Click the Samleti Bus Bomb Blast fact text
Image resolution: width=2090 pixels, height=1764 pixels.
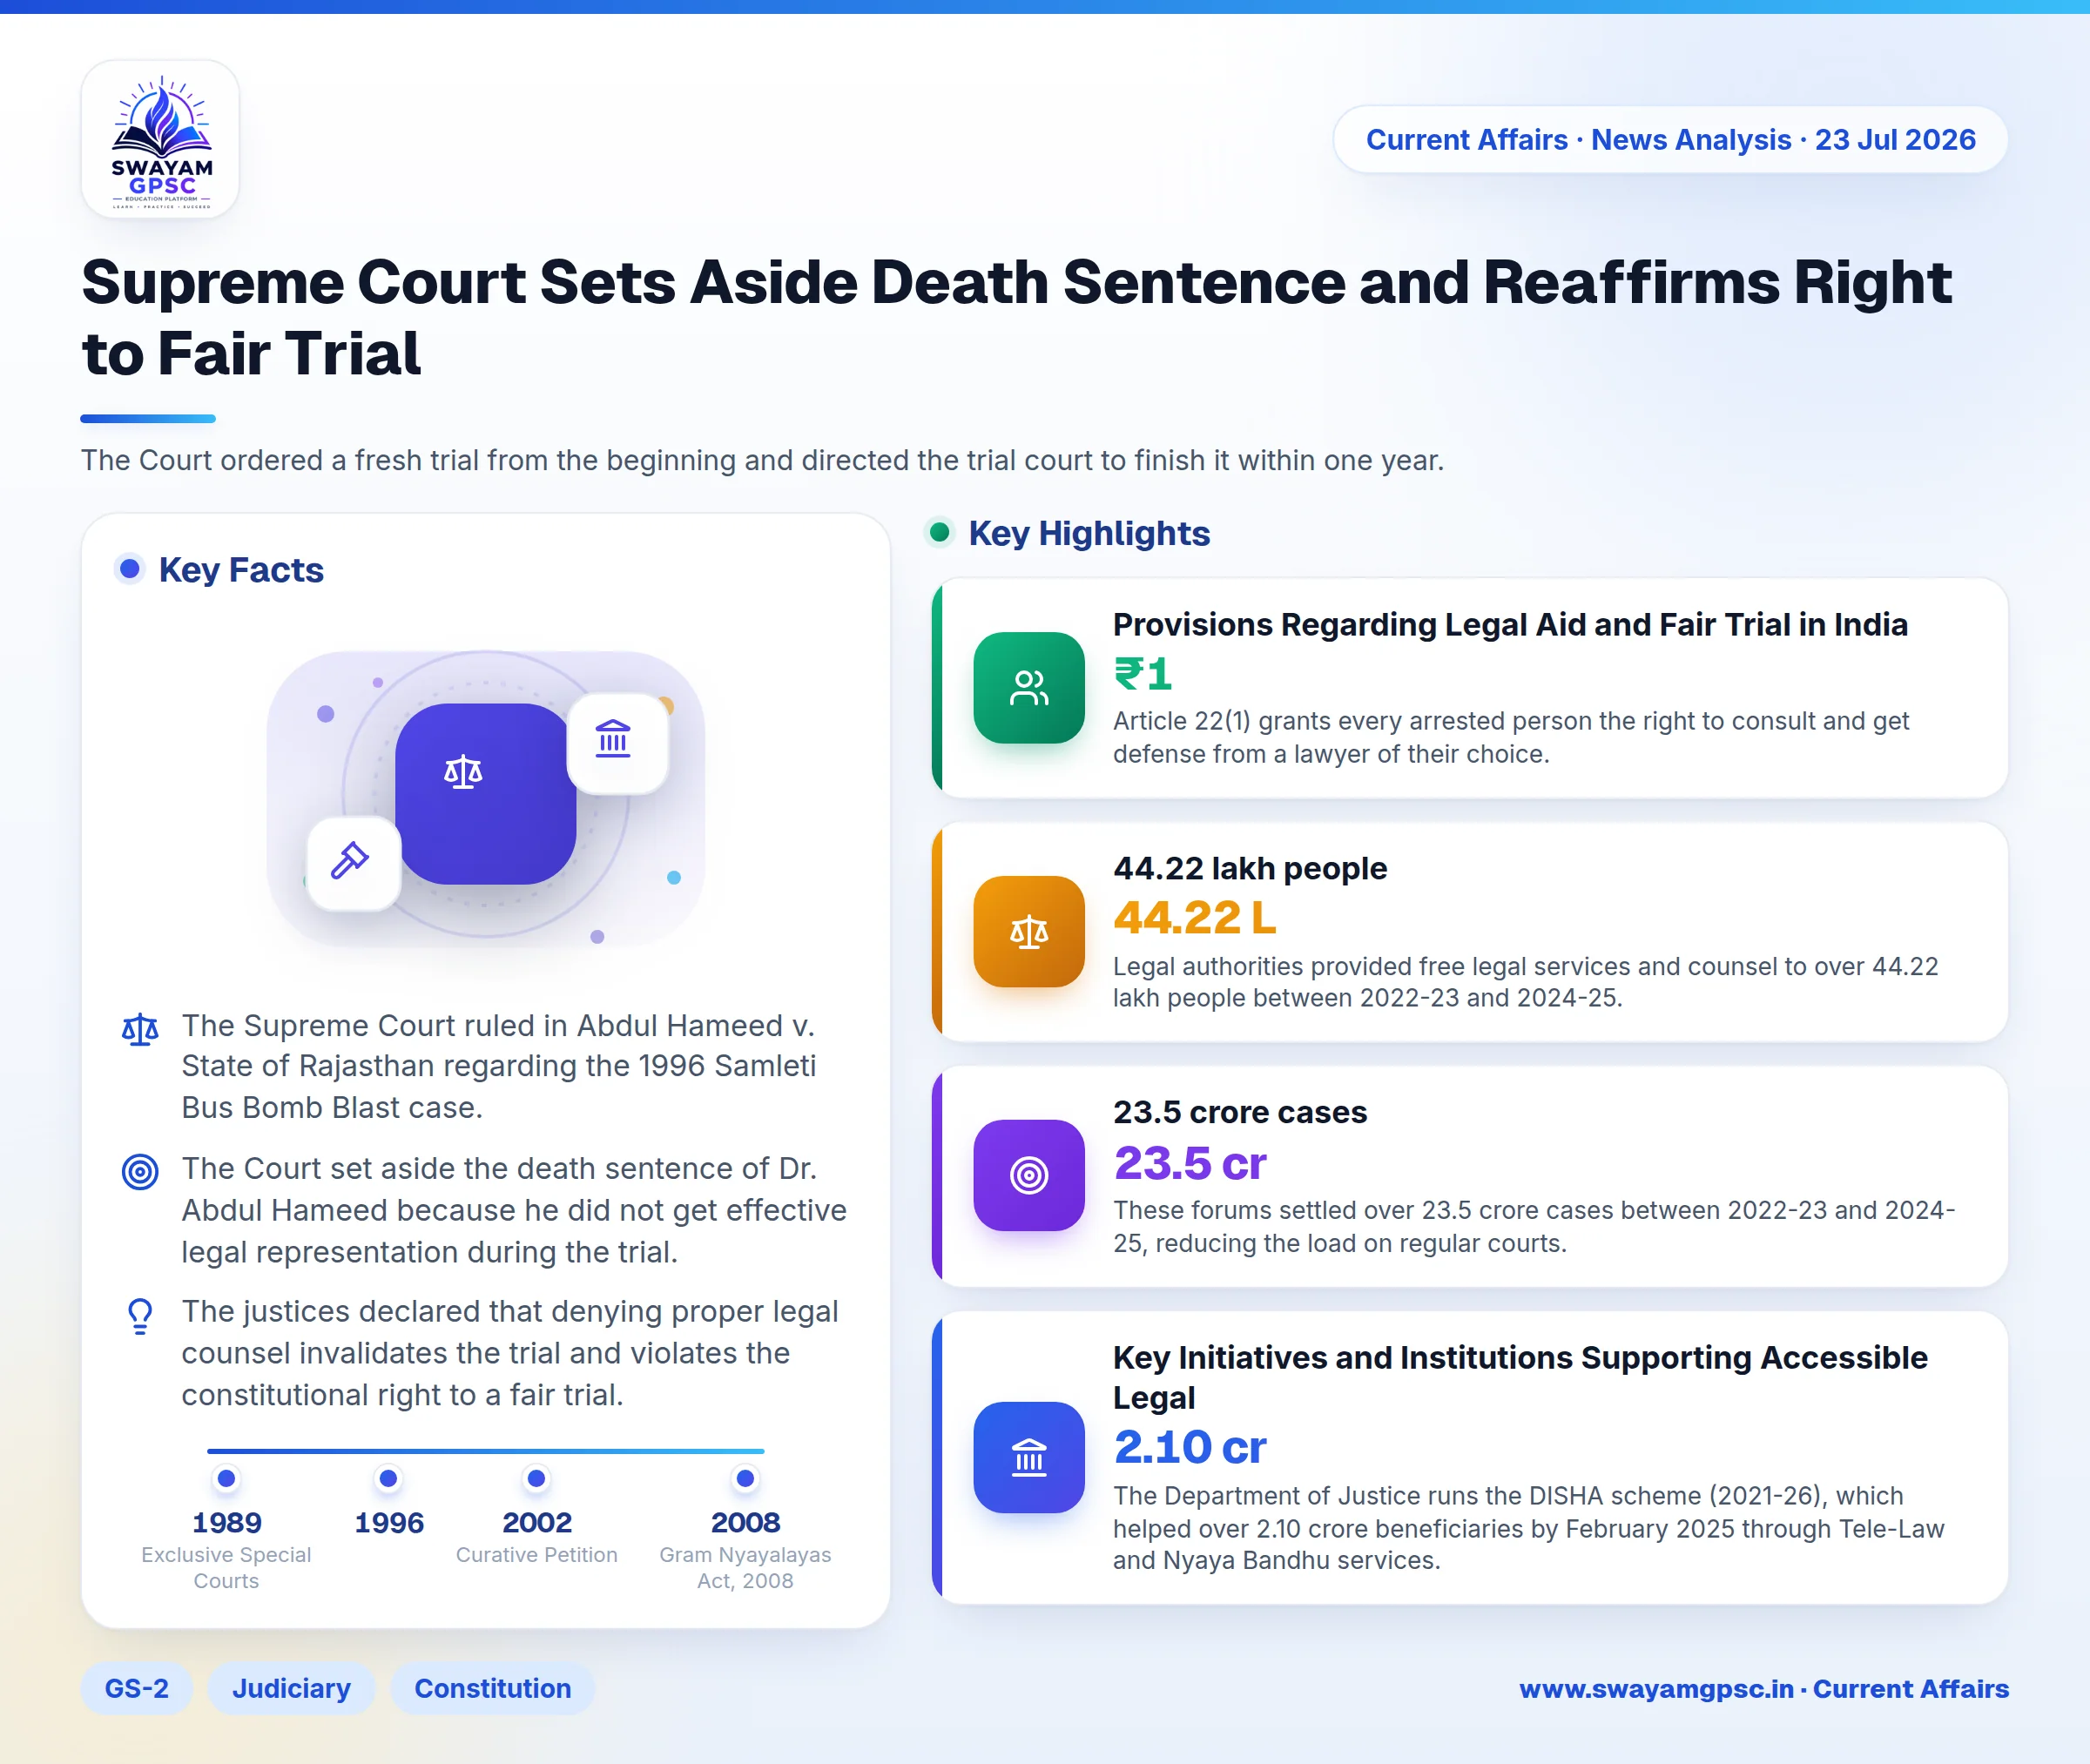[499, 1066]
